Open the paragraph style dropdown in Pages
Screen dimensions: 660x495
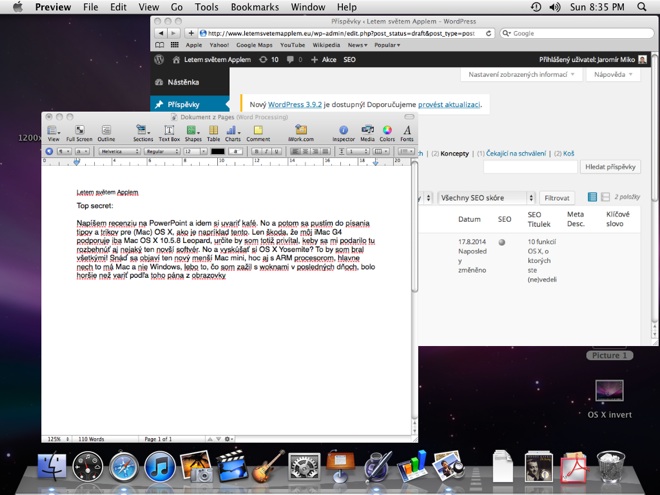point(64,151)
